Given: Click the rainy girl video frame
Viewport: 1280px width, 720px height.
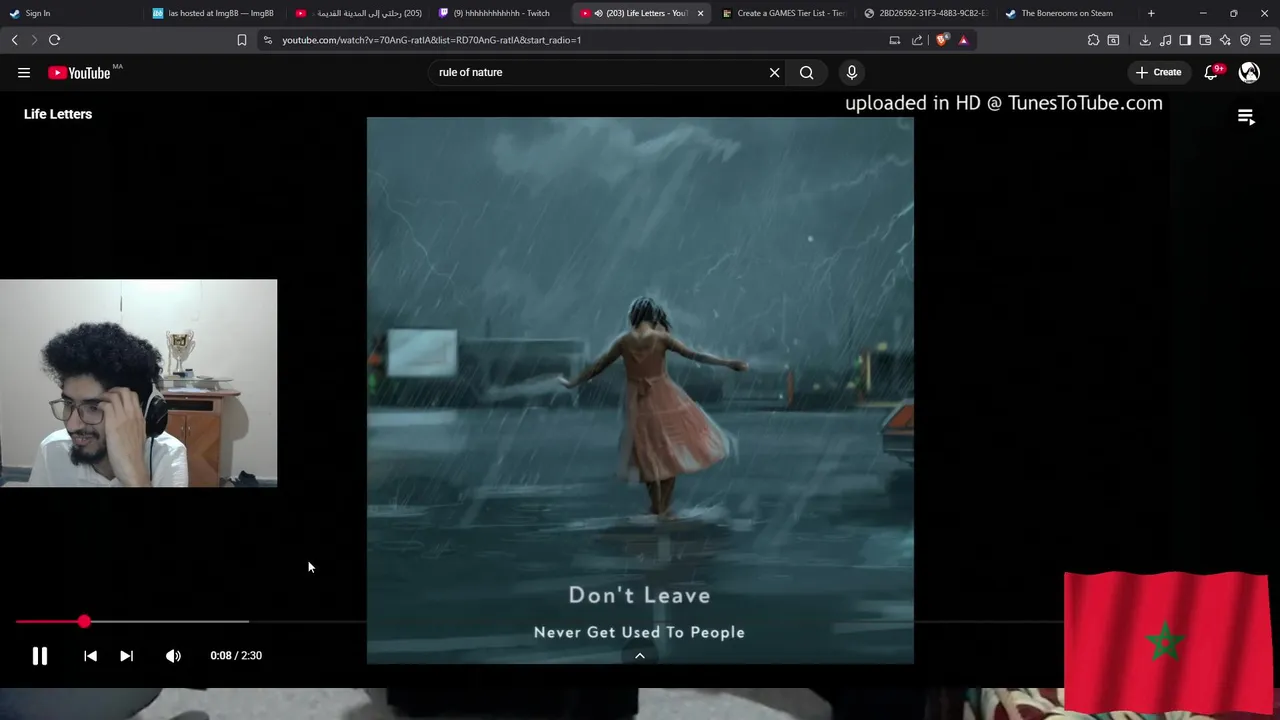Looking at the screenshot, I should pyautogui.click(x=640, y=390).
